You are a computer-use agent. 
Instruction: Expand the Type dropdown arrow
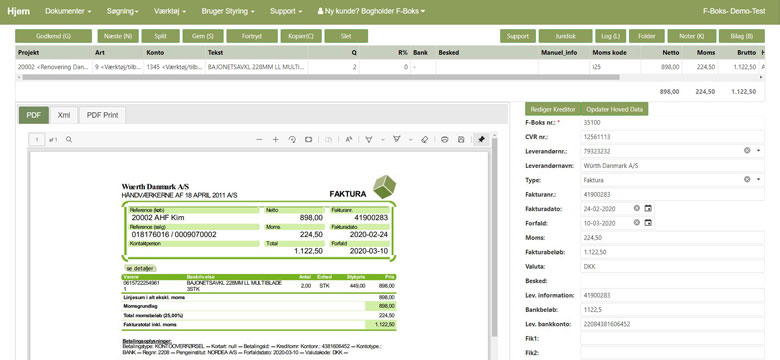pos(759,180)
